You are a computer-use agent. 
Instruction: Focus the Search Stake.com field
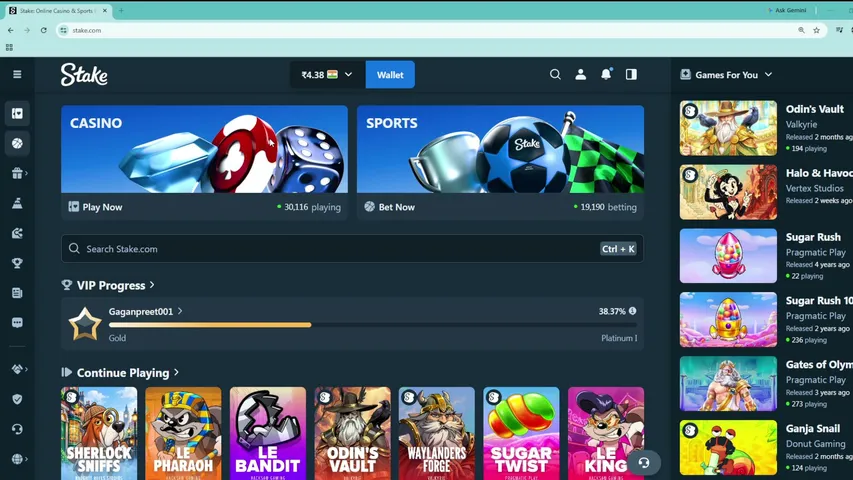click(x=353, y=249)
